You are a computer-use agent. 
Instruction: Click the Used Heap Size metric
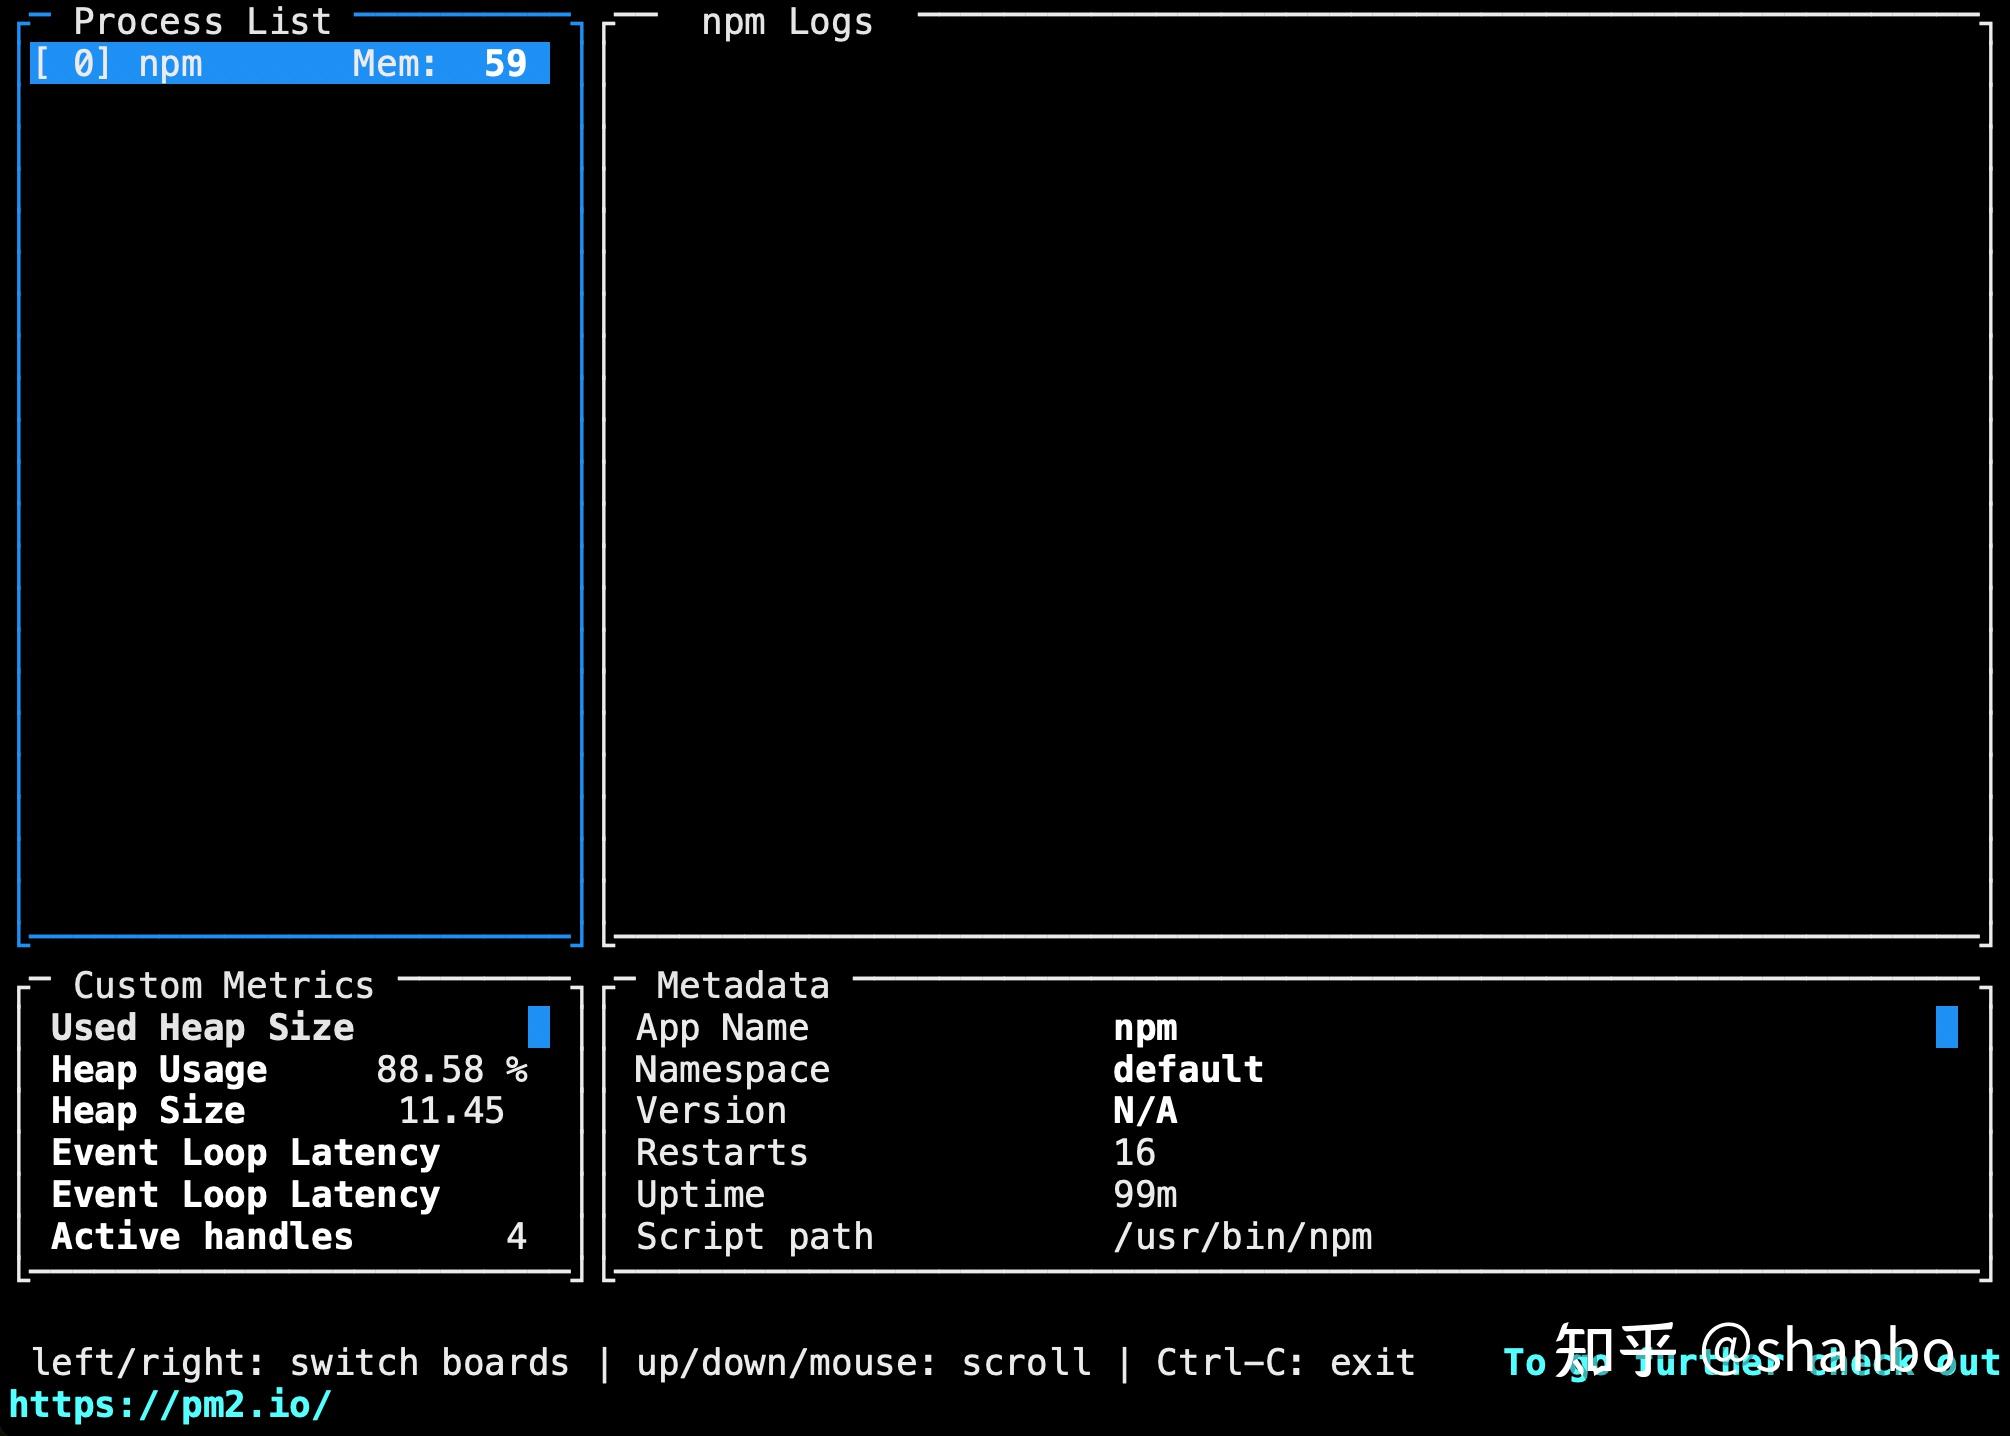(202, 1028)
